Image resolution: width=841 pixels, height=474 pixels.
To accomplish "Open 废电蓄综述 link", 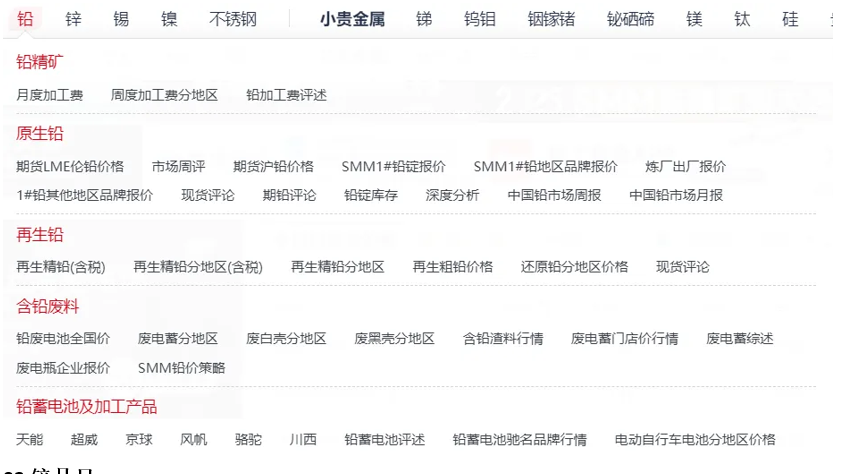I will coord(740,339).
